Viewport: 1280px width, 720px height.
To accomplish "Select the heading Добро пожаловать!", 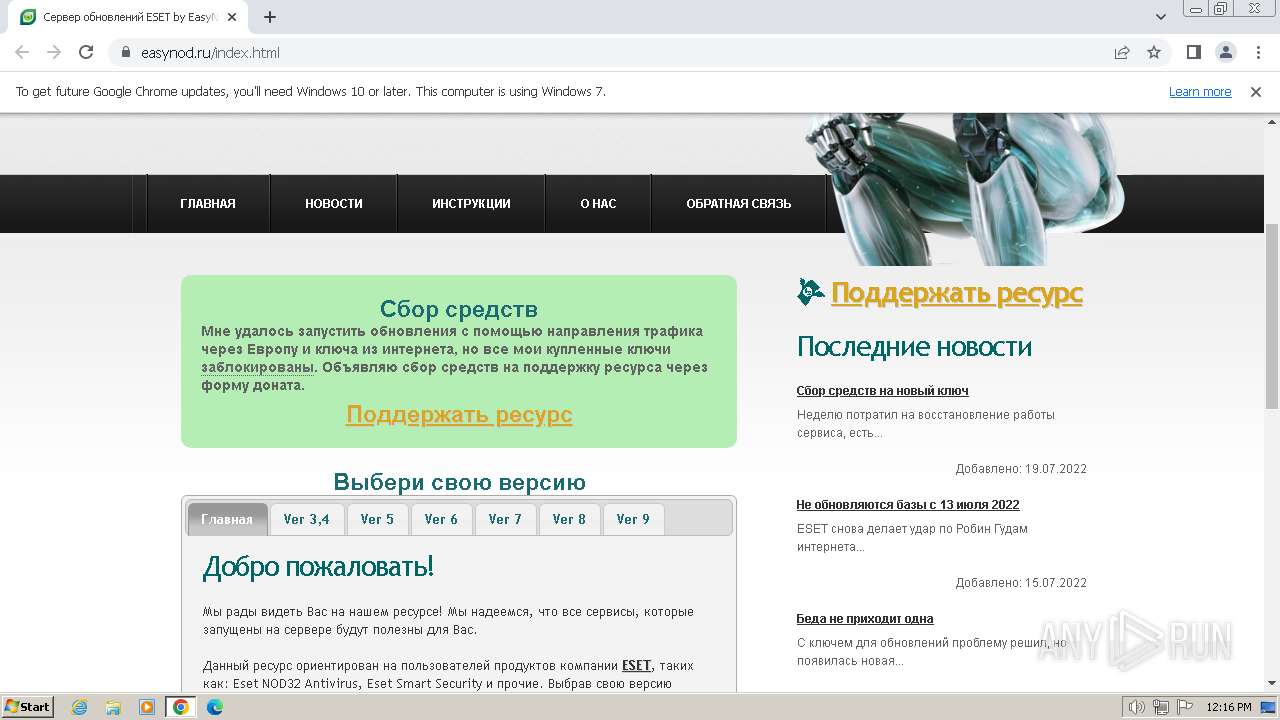I will tap(318, 567).
